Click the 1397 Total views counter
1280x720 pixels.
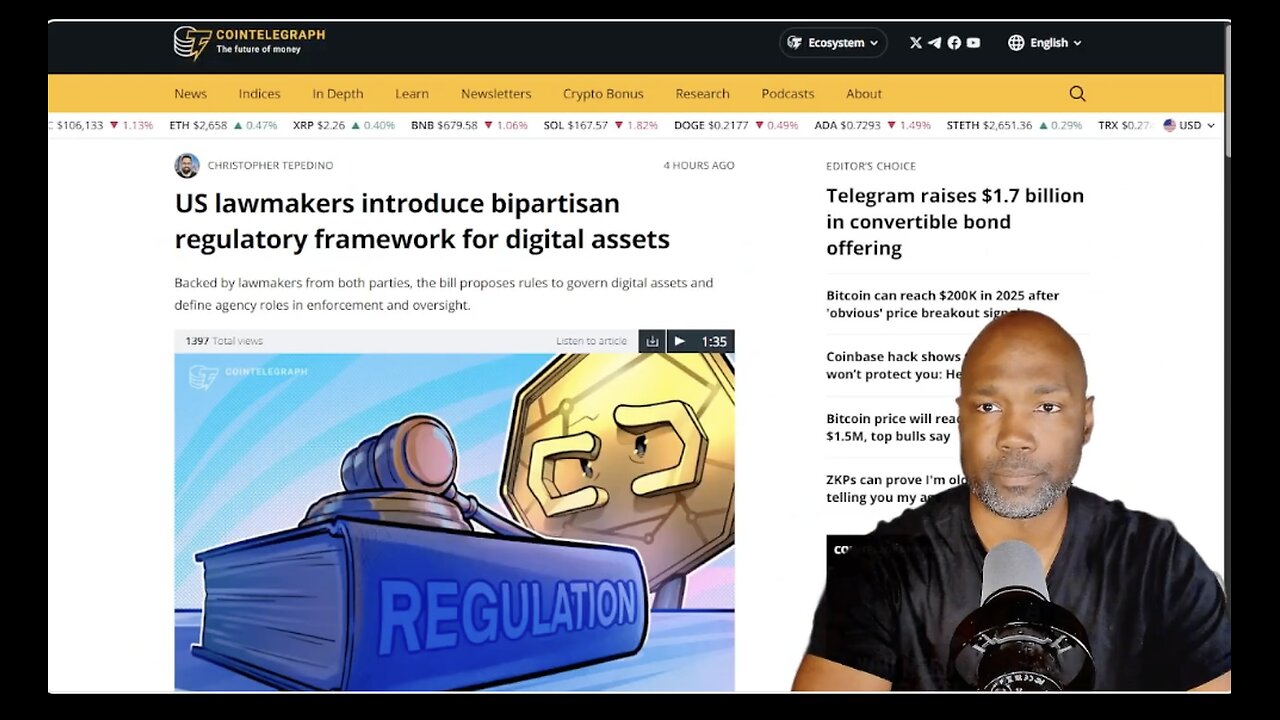click(x=224, y=341)
